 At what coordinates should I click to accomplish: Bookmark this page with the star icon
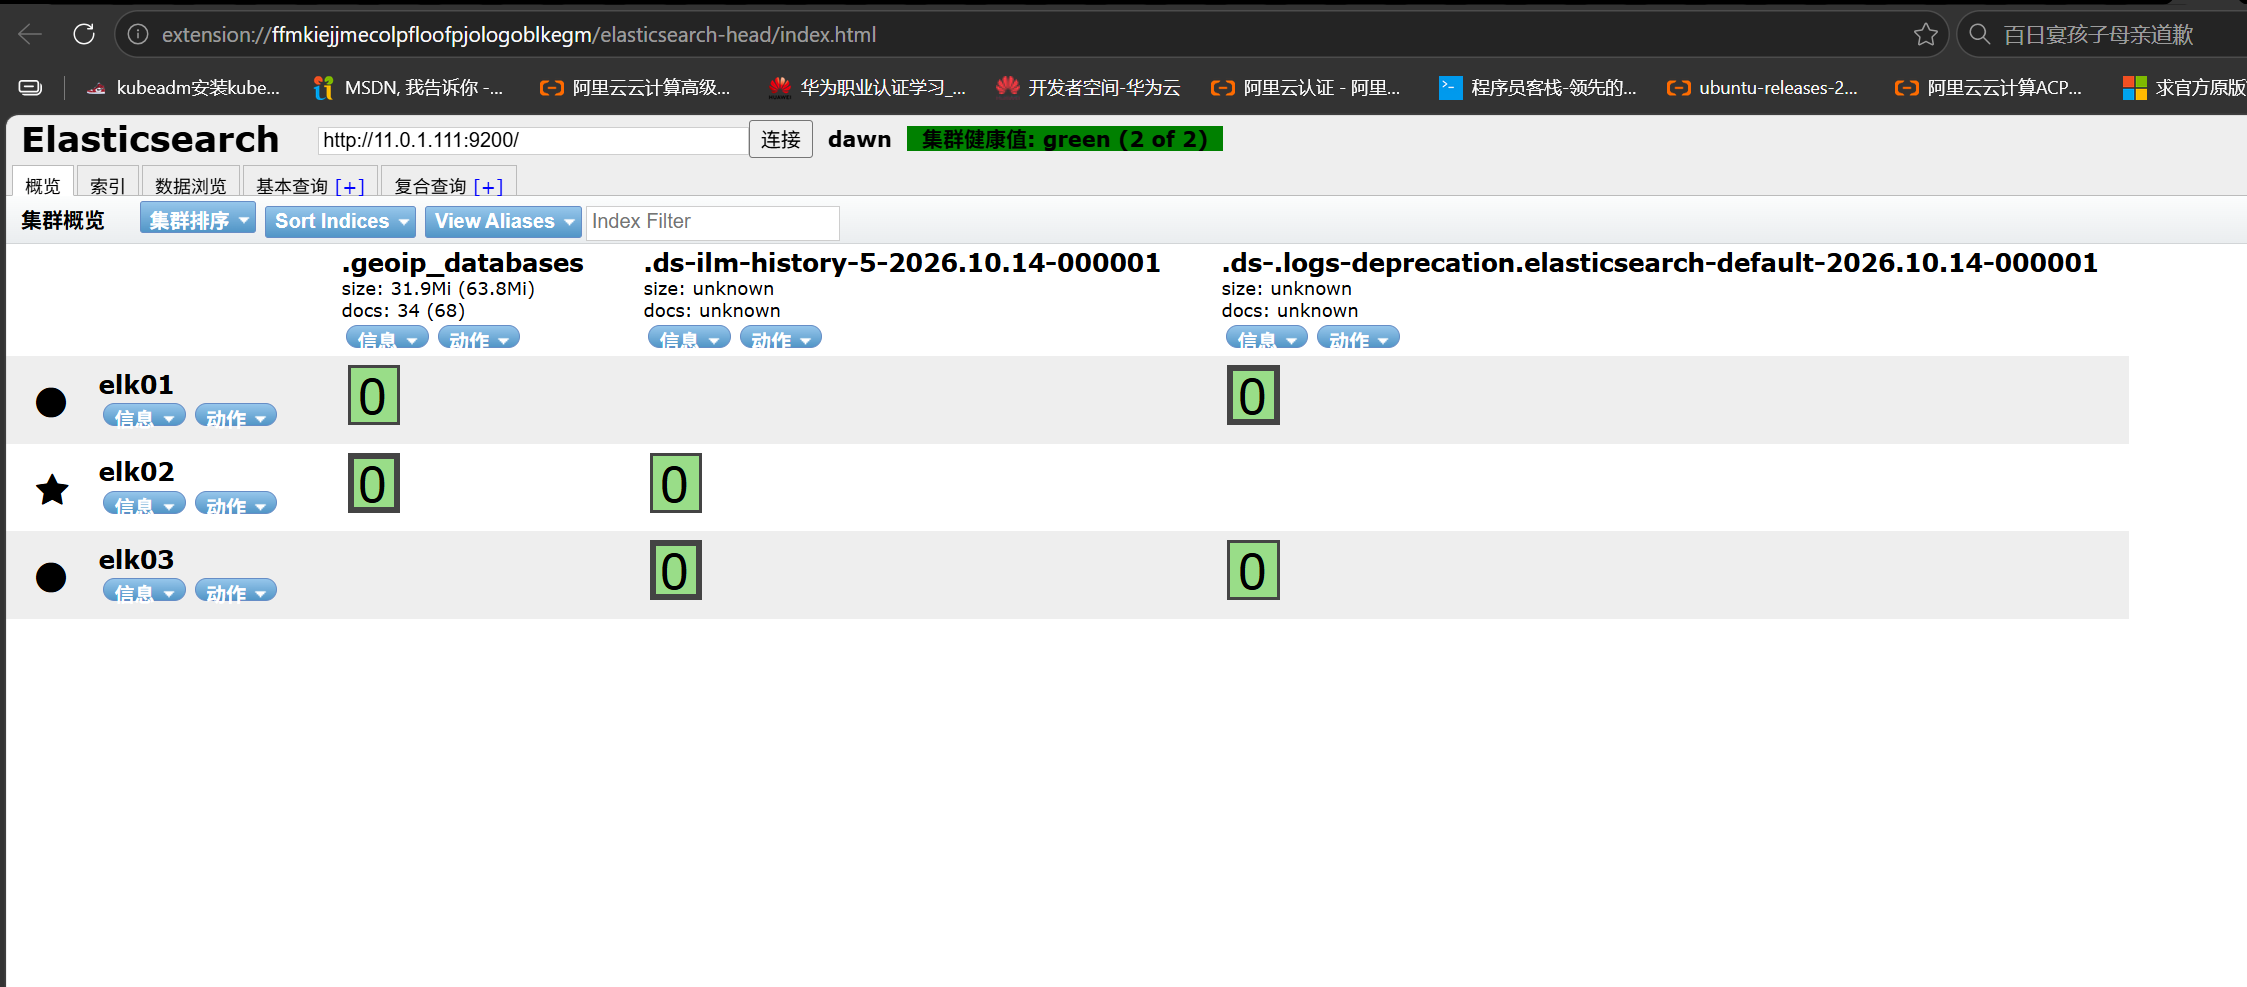1925,35
